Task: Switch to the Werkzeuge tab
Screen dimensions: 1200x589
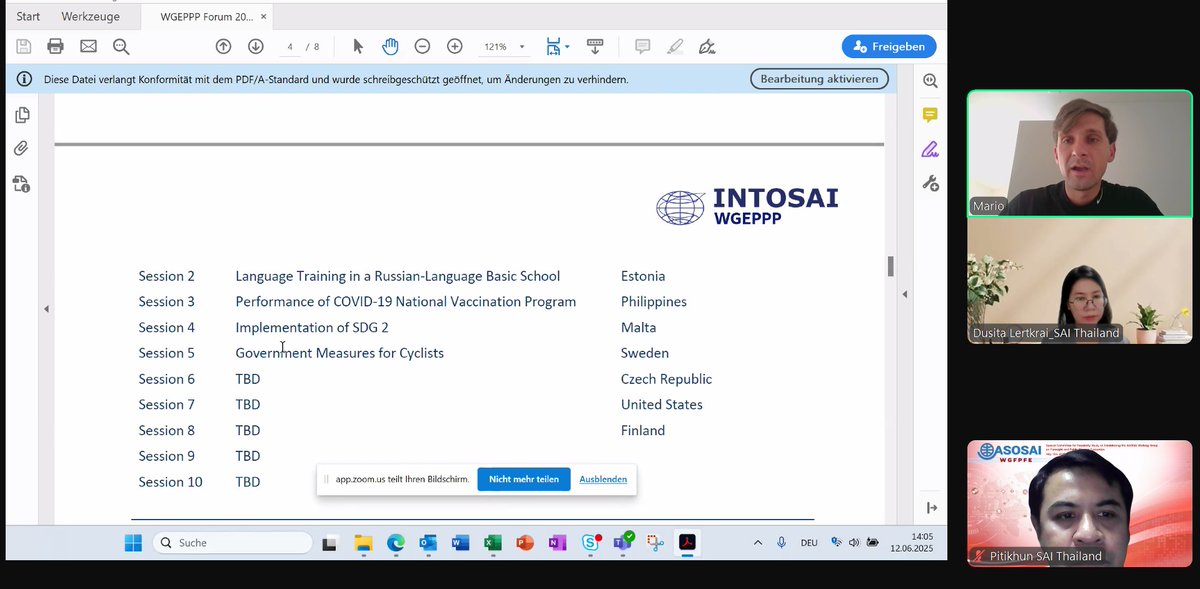Action: (90, 16)
